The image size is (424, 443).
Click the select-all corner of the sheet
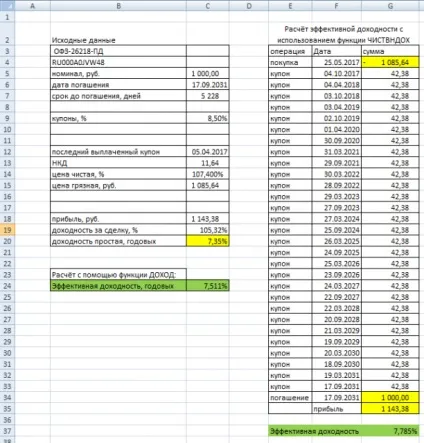(7, 6)
